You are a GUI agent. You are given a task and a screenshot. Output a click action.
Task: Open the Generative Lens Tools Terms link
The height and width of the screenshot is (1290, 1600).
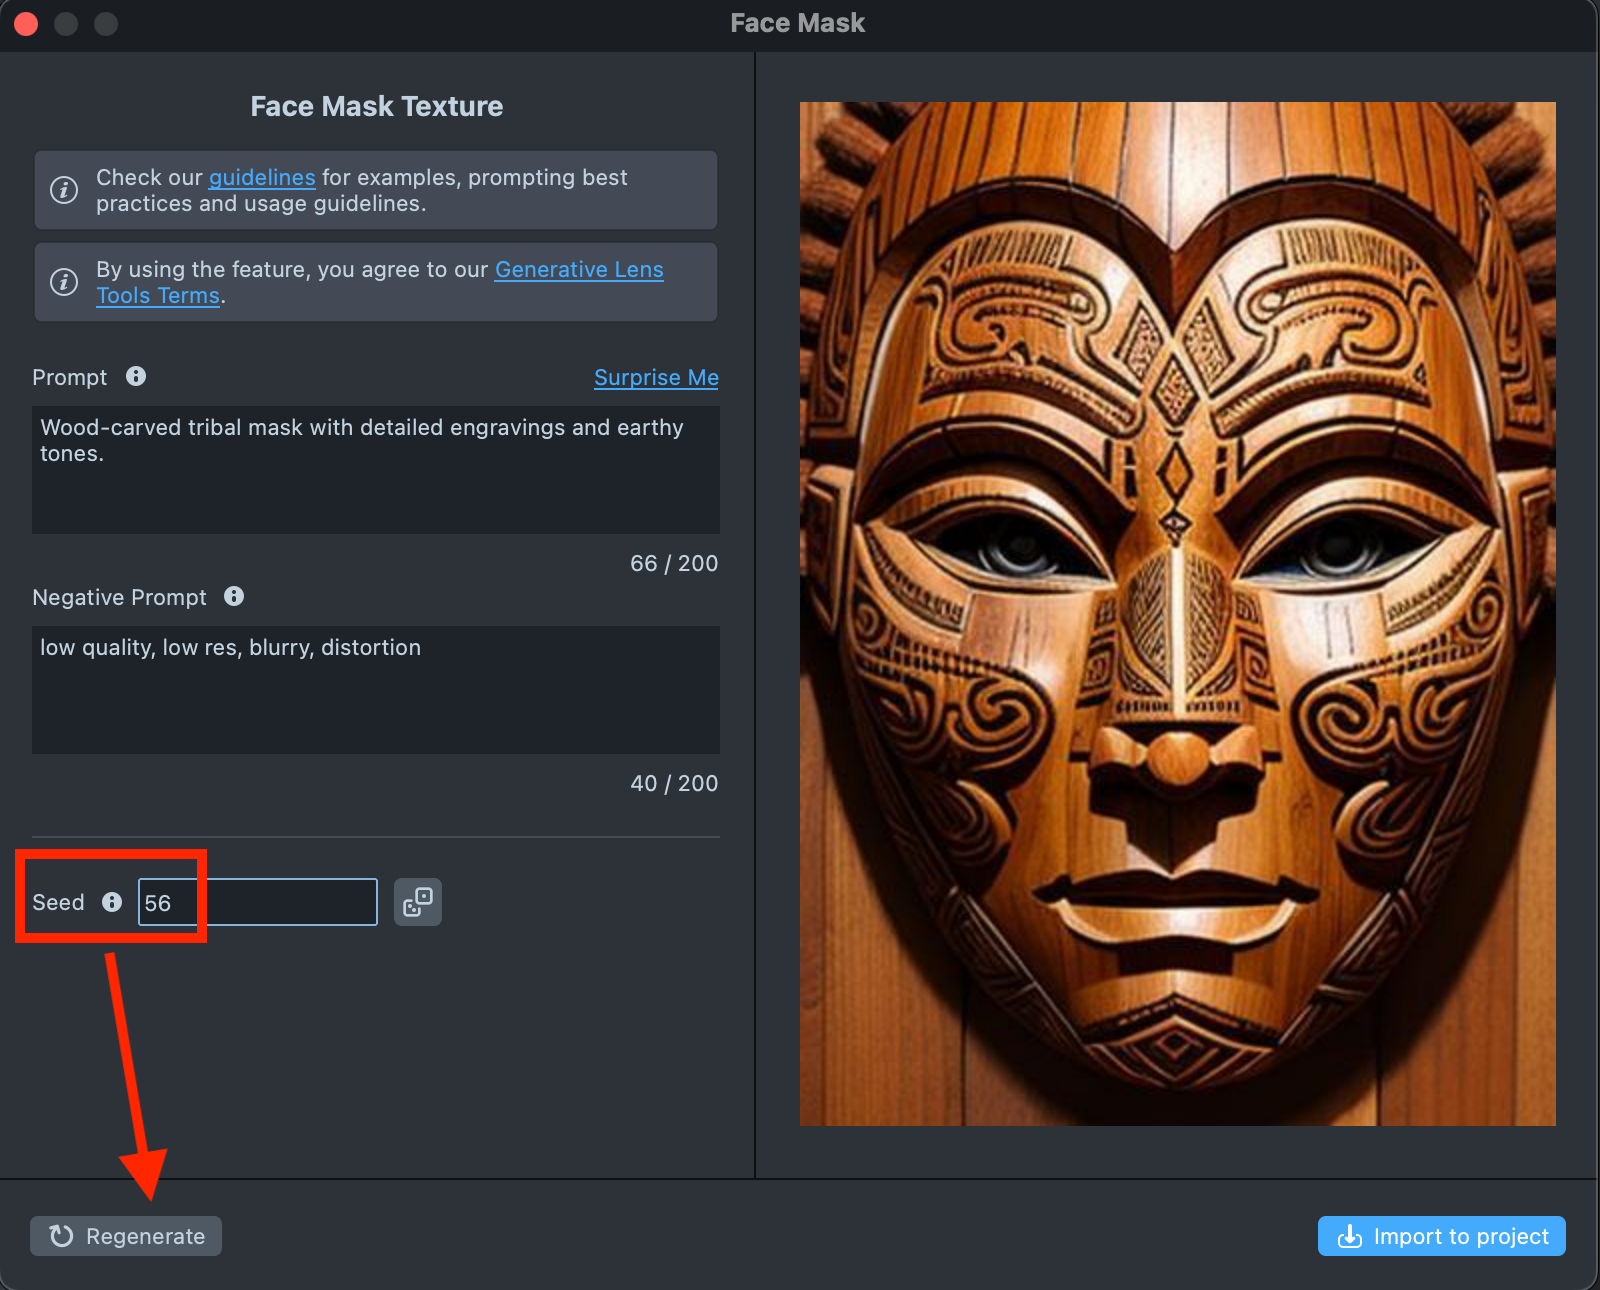pyautogui.click(x=380, y=282)
